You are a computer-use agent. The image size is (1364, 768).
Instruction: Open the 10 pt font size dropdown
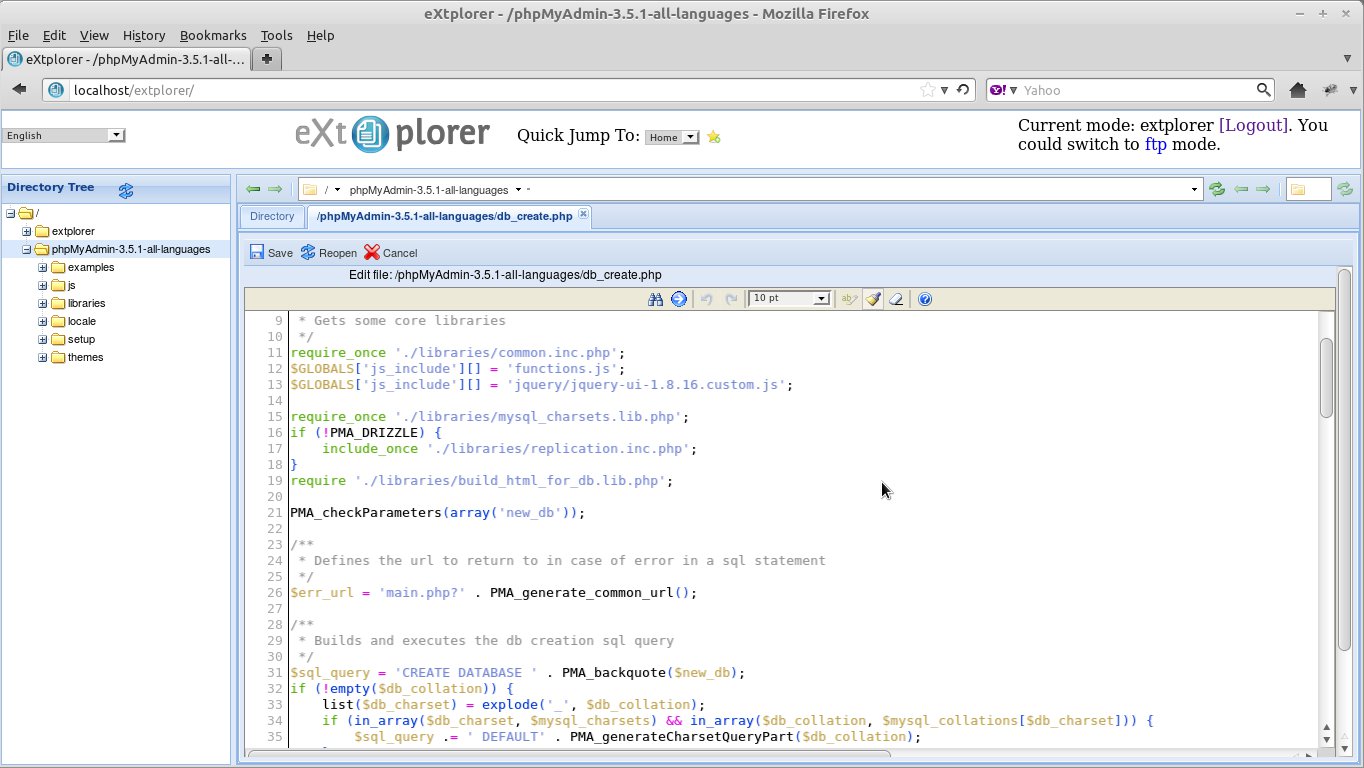(x=790, y=299)
